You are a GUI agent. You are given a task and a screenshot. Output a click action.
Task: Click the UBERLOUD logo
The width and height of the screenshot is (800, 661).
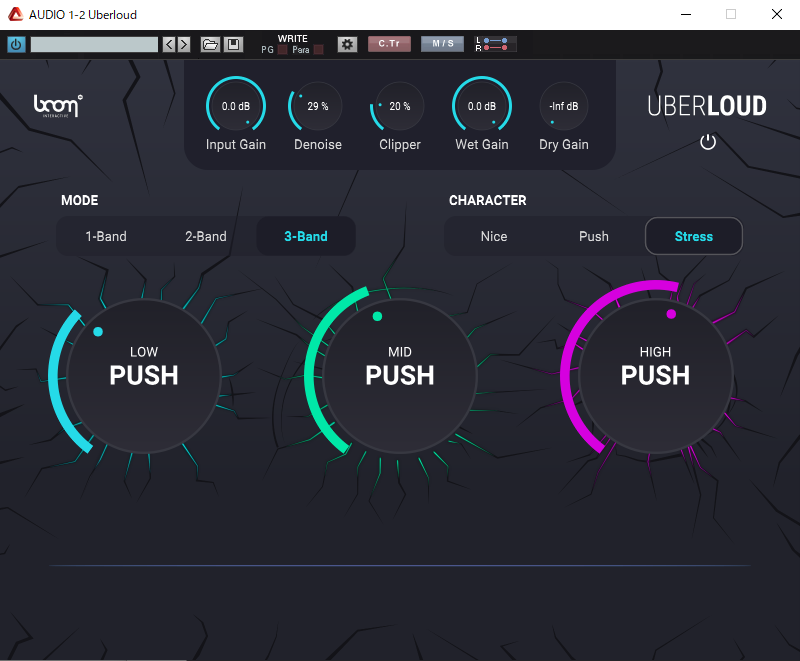pyautogui.click(x=707, y=106)
